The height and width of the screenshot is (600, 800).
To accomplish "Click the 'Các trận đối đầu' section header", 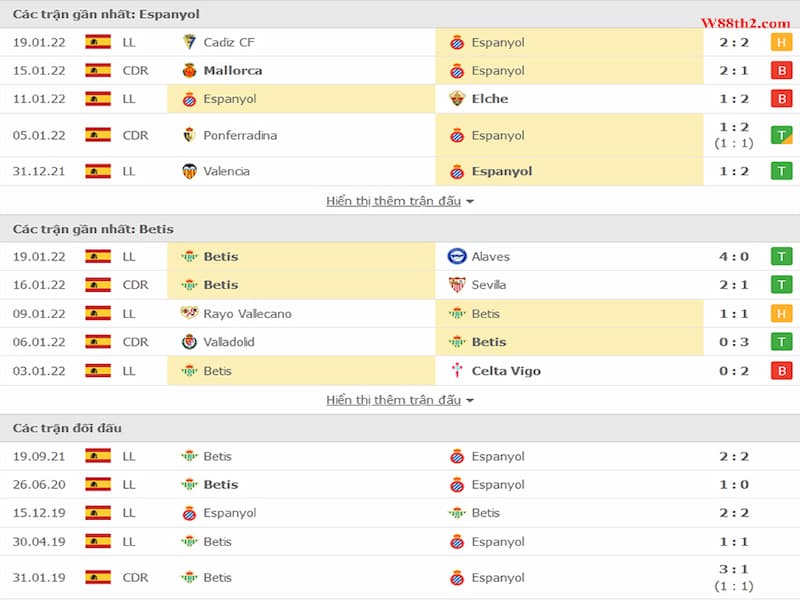I will (x=67, y=428).
